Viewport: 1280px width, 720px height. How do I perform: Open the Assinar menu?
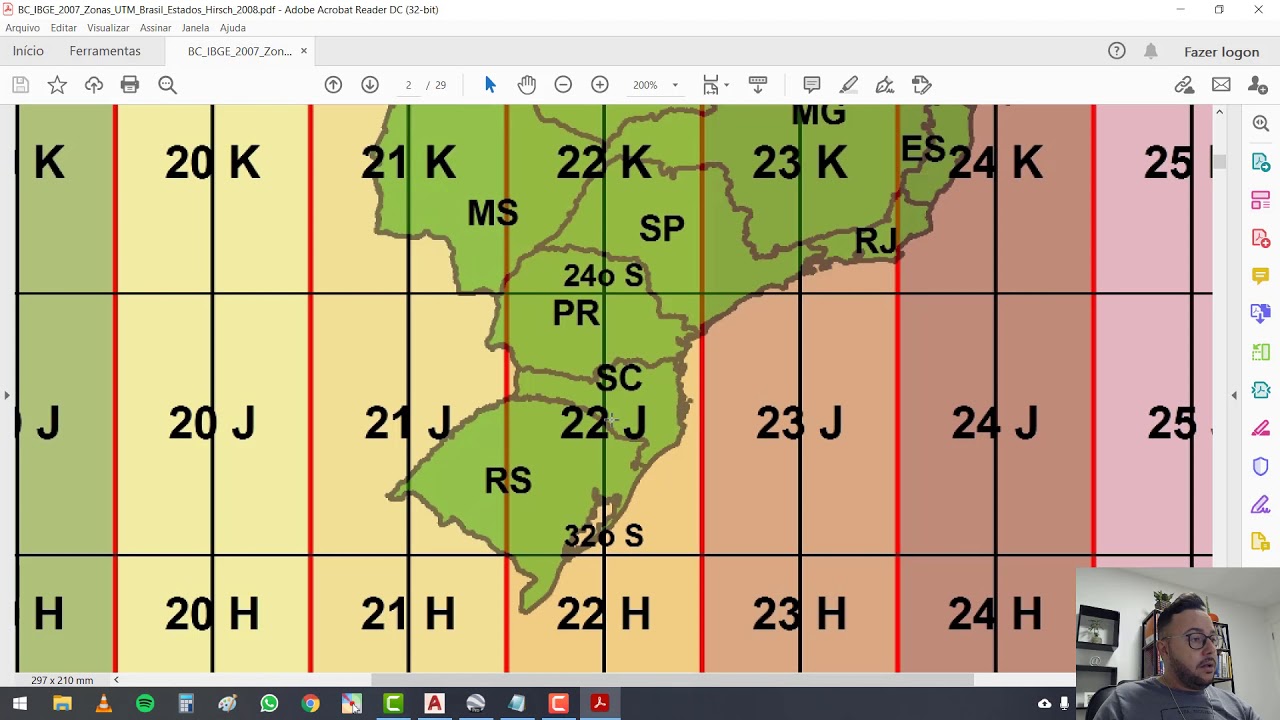(155, 28)
